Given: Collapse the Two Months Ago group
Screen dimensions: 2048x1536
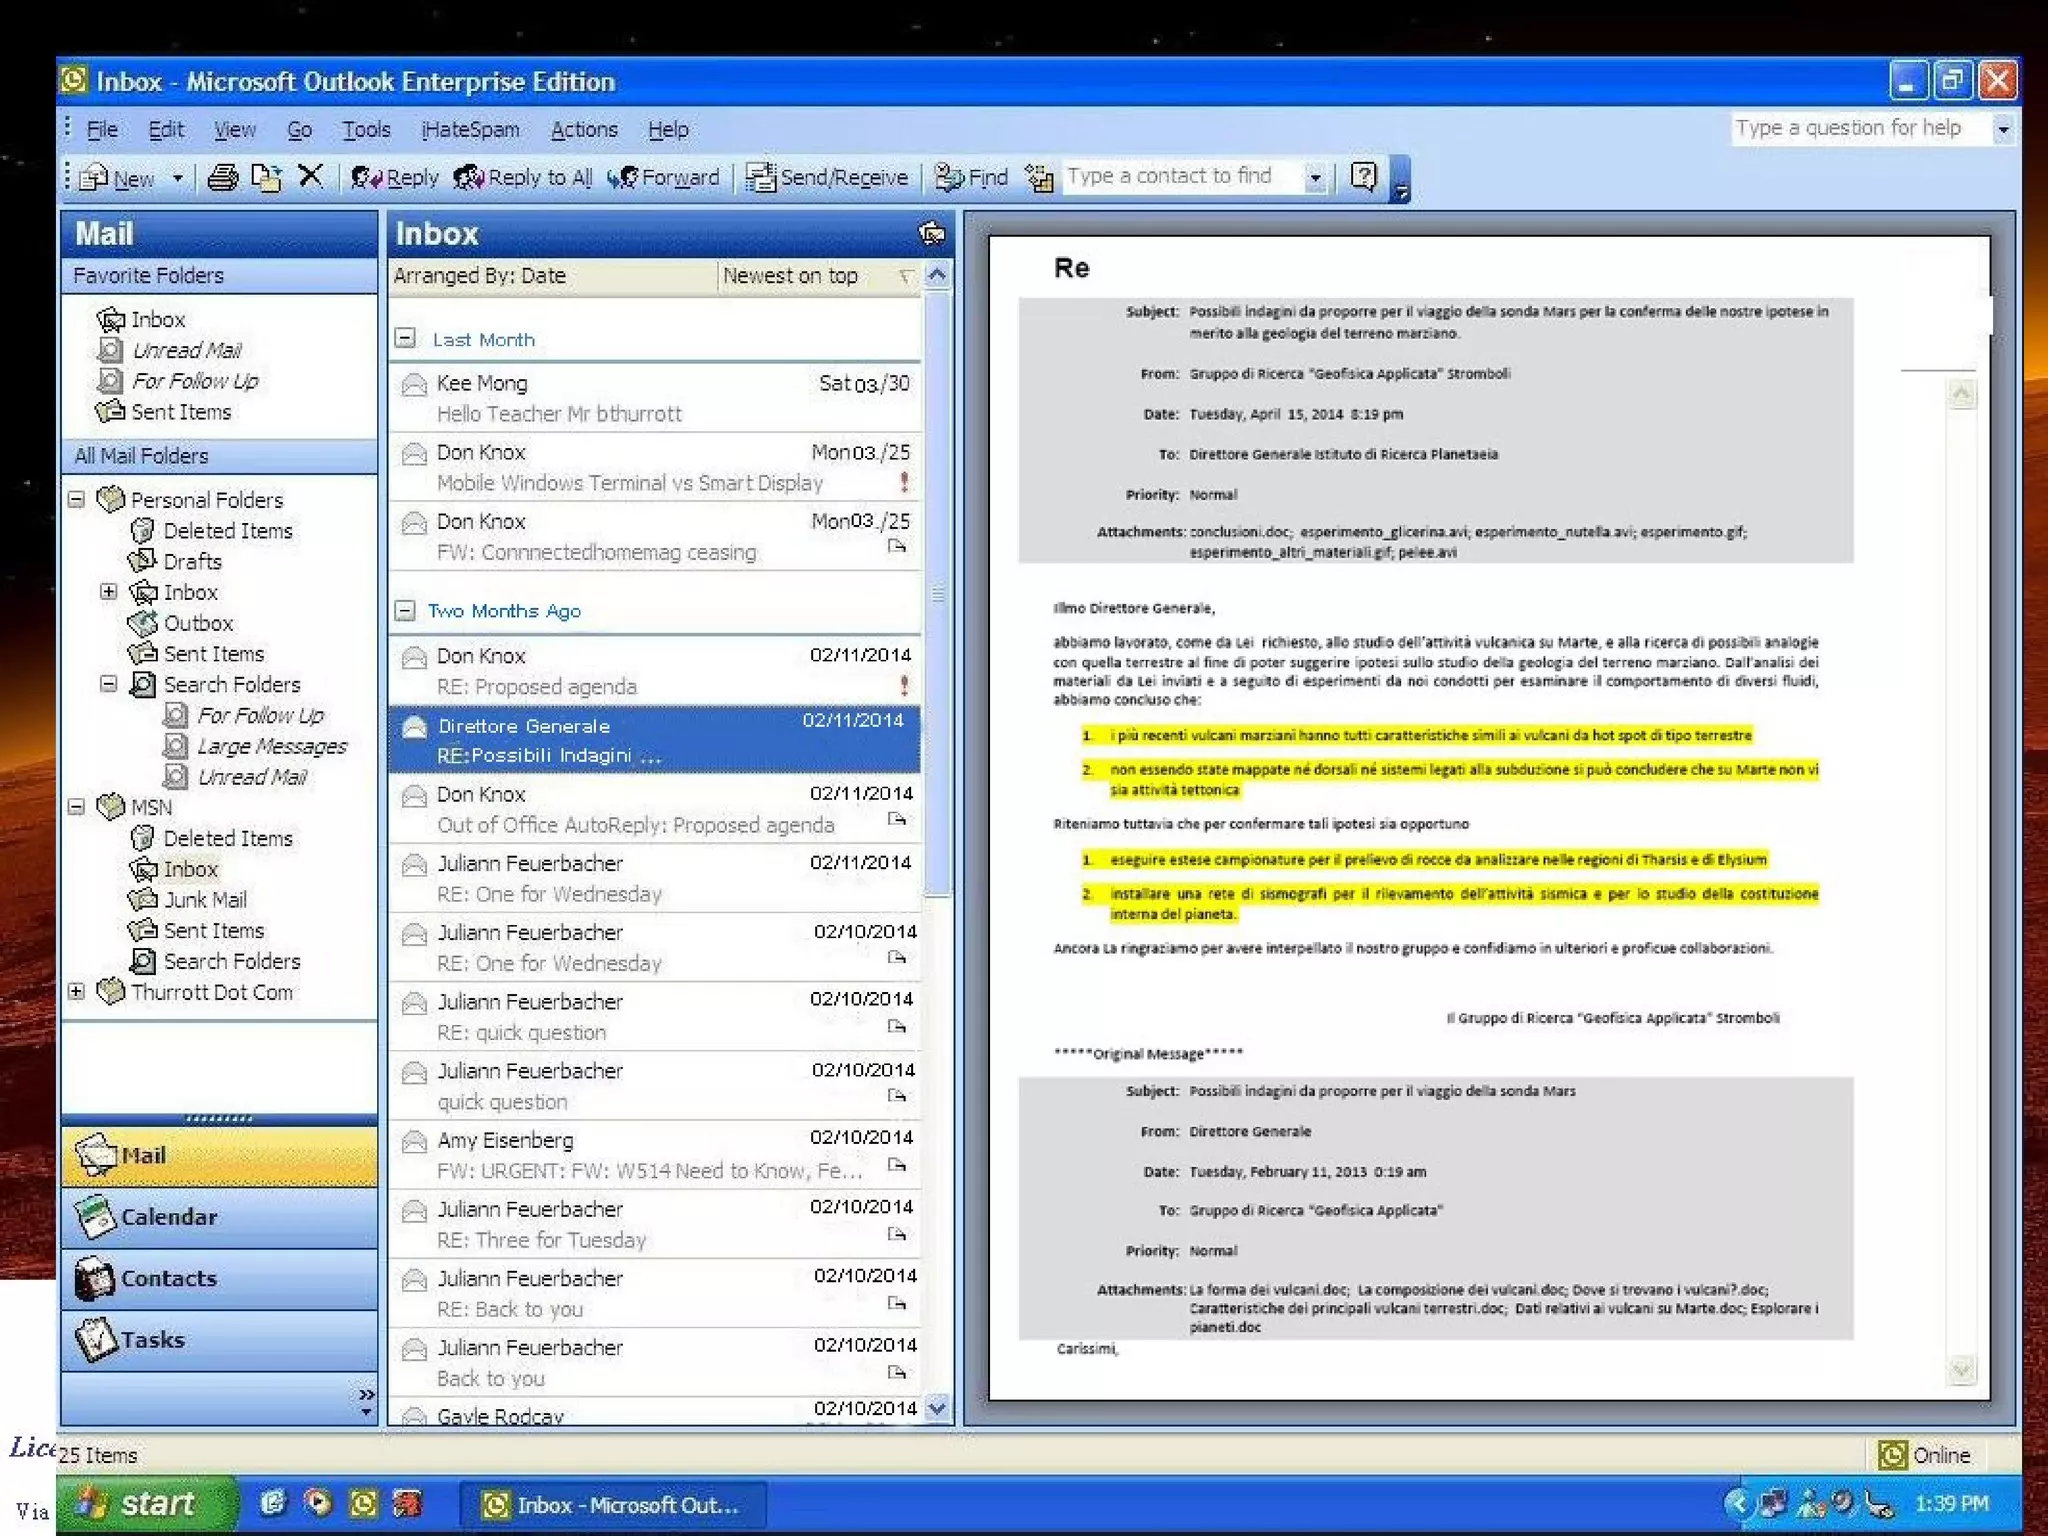Looking at the screenshot, I should [405, 610].
